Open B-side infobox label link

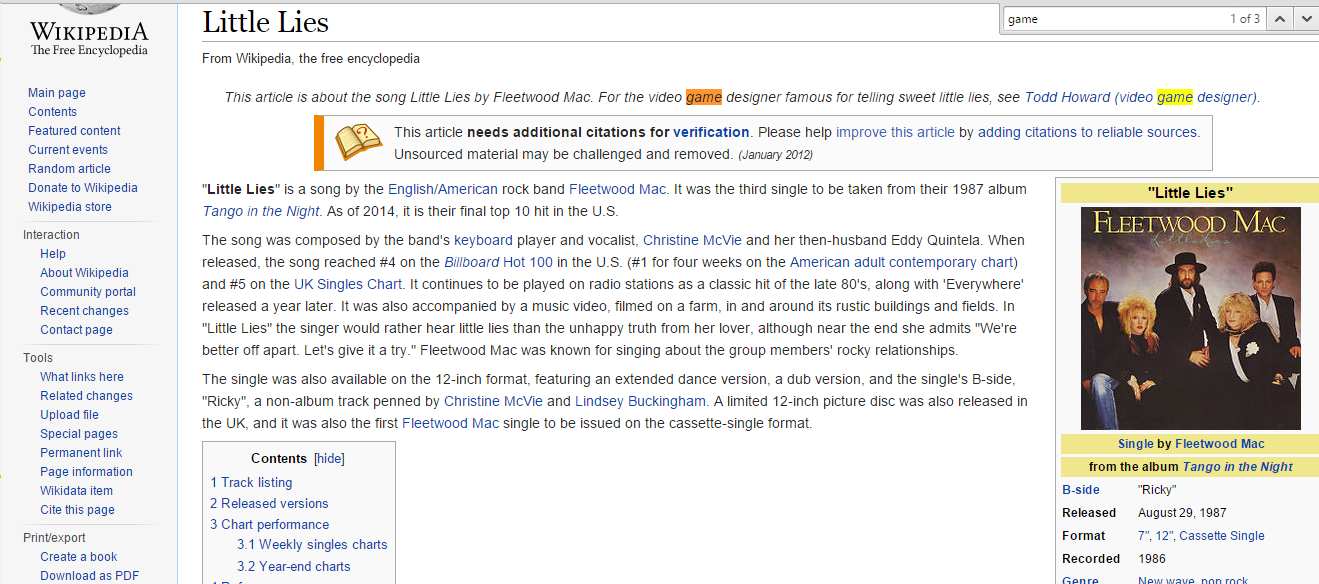pos(1081,490)
